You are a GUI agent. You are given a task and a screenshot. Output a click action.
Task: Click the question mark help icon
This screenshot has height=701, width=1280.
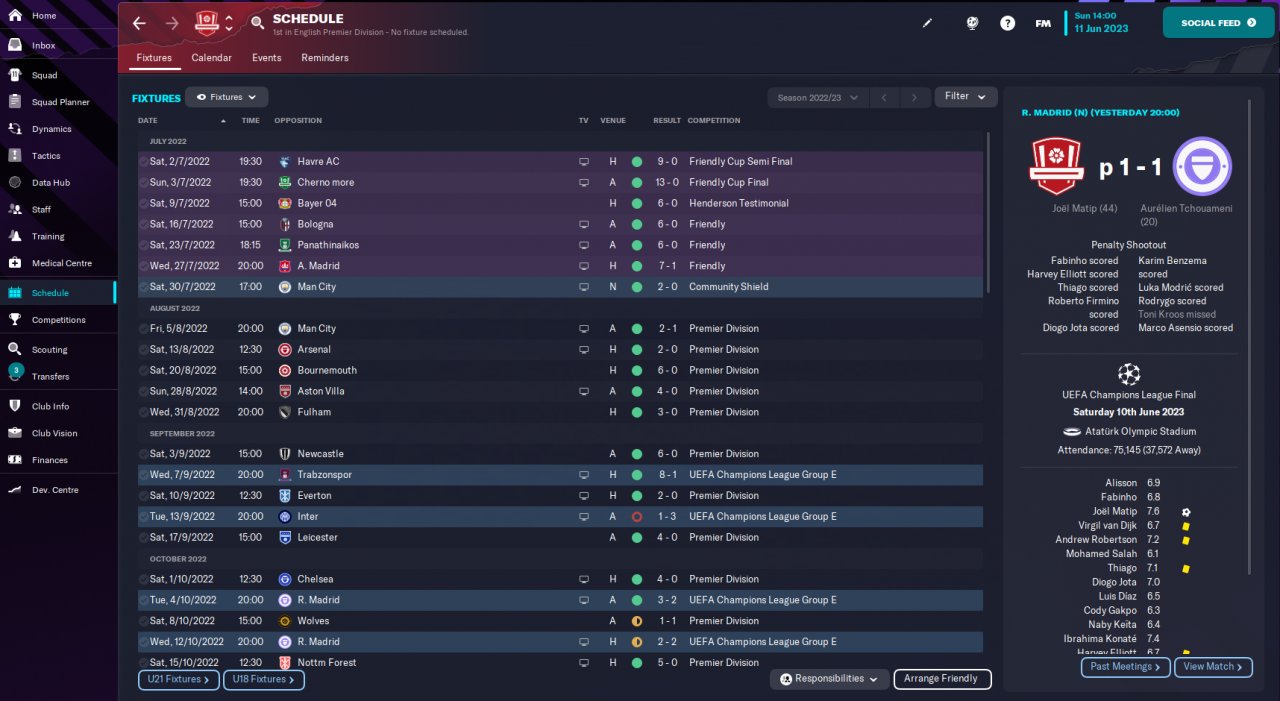coord(1007,23)
